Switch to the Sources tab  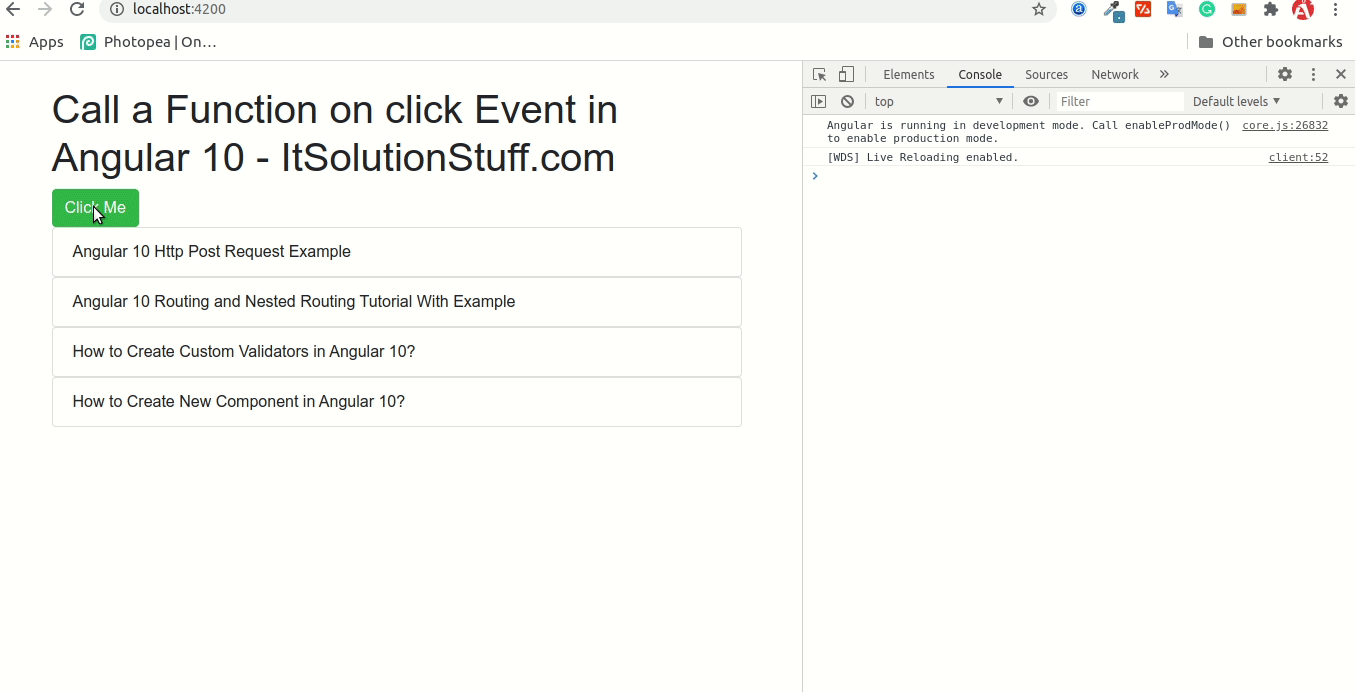click(x=1047, y=75)
